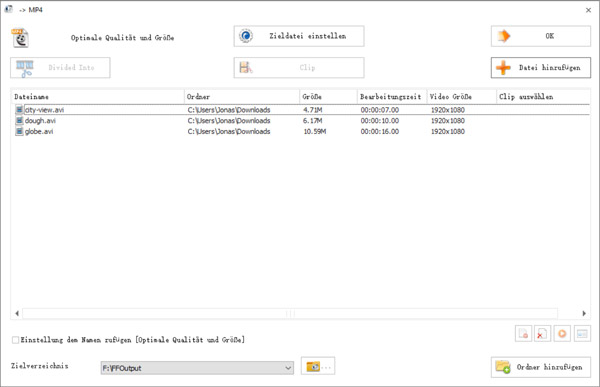Sort by Ordner column header
This screenshot has width=600, height=387.
point(242,97)
